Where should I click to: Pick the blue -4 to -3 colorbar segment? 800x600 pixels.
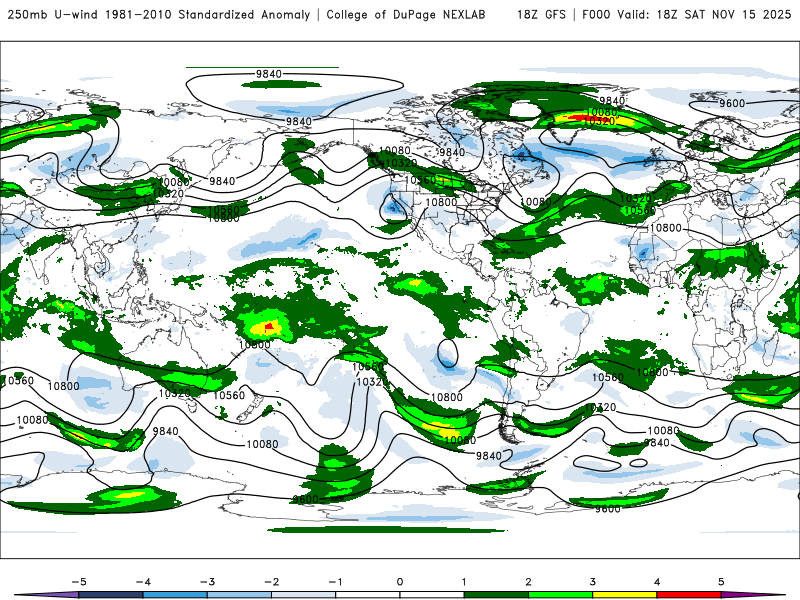[175, 595]
